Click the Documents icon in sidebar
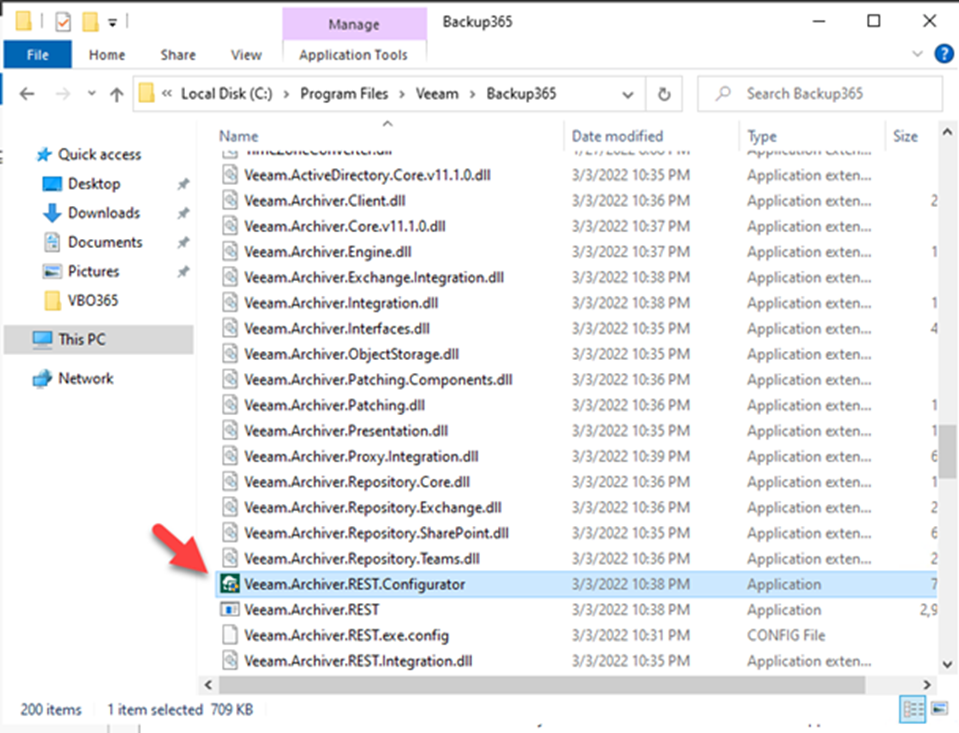Image resolution: width=959 pixels, height=733 pixels. [x=52, y=242]
